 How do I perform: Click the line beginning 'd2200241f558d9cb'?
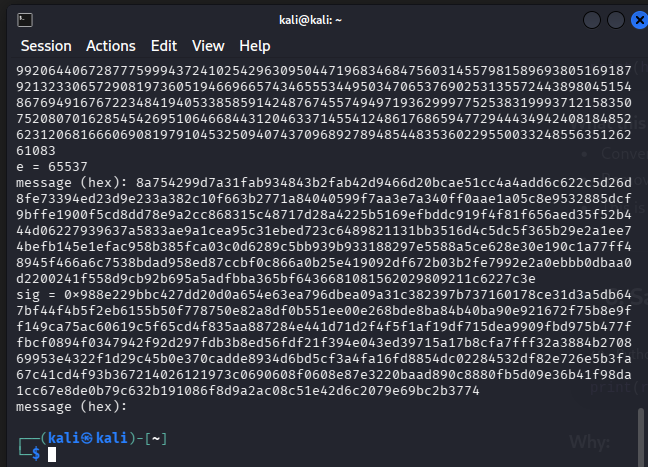pyautogui.click(x=276, y=279)
